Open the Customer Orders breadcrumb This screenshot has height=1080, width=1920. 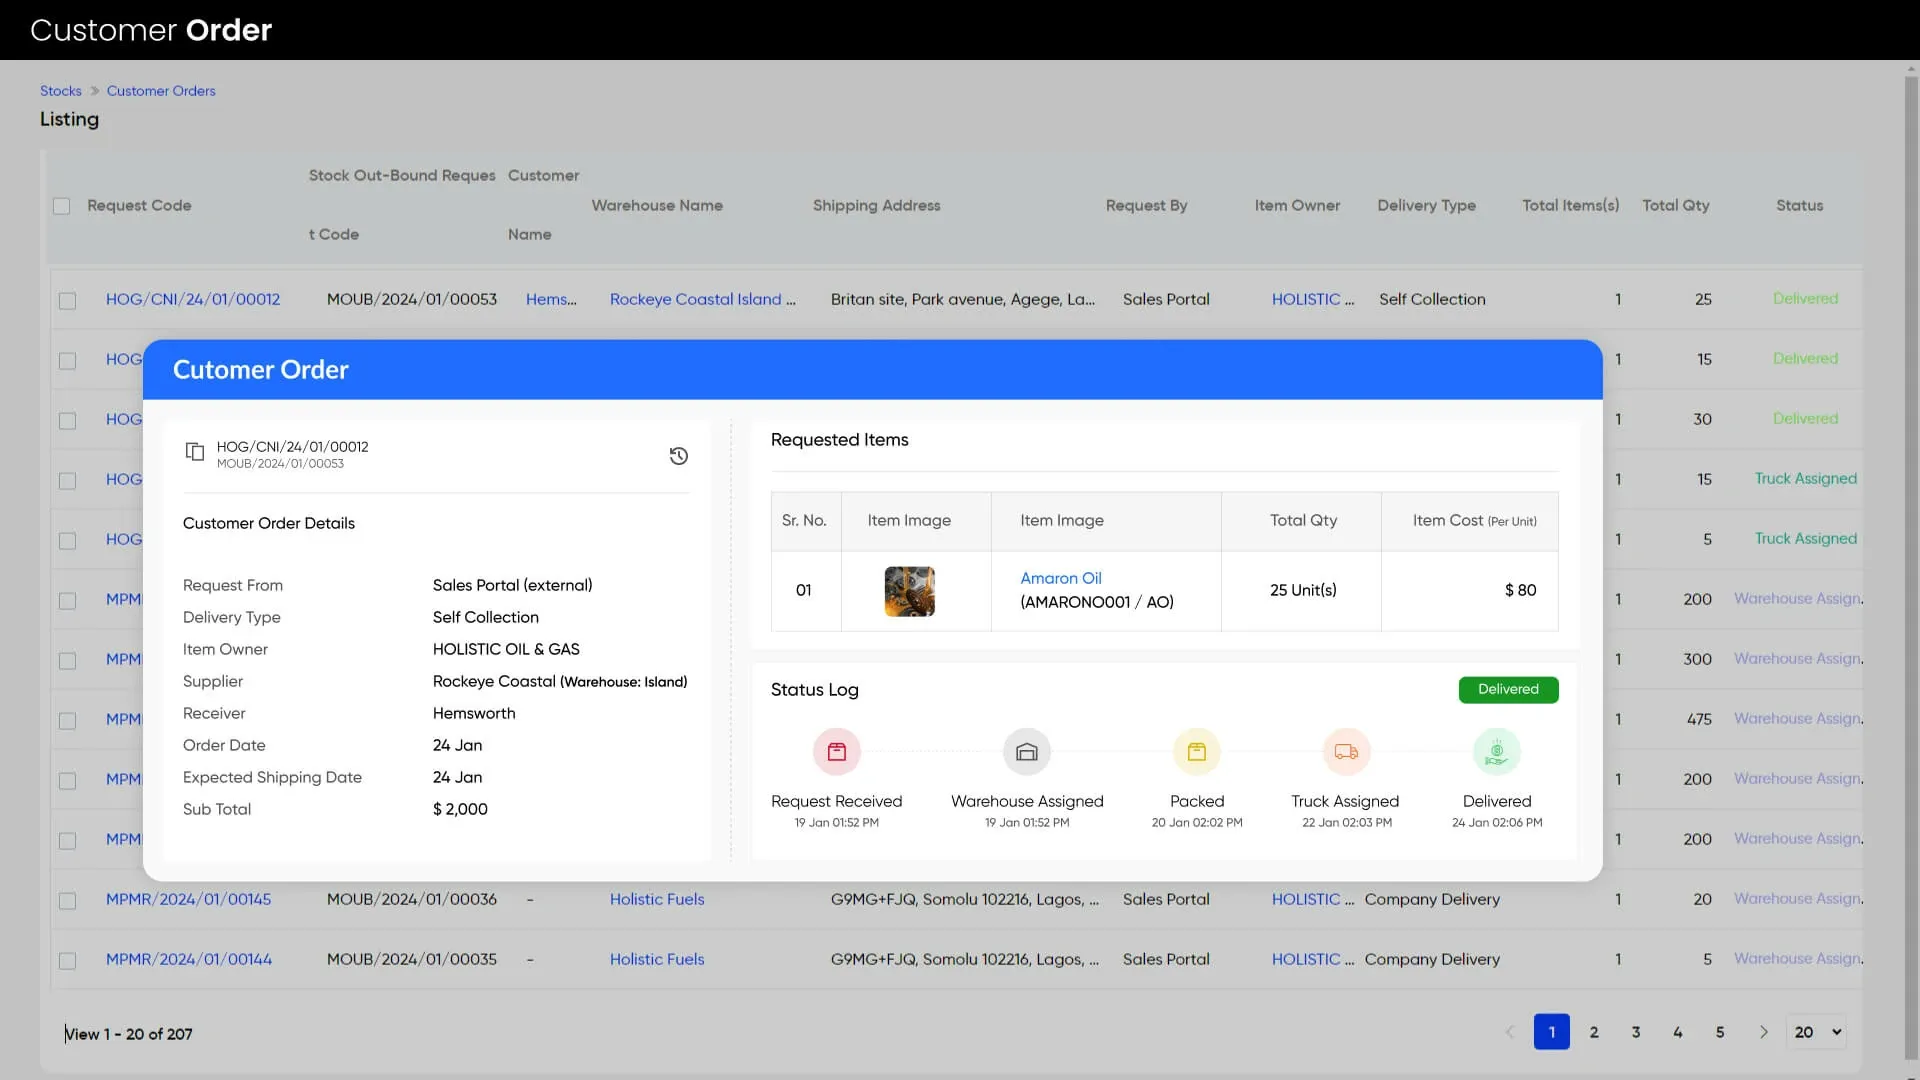pos(161,91)
